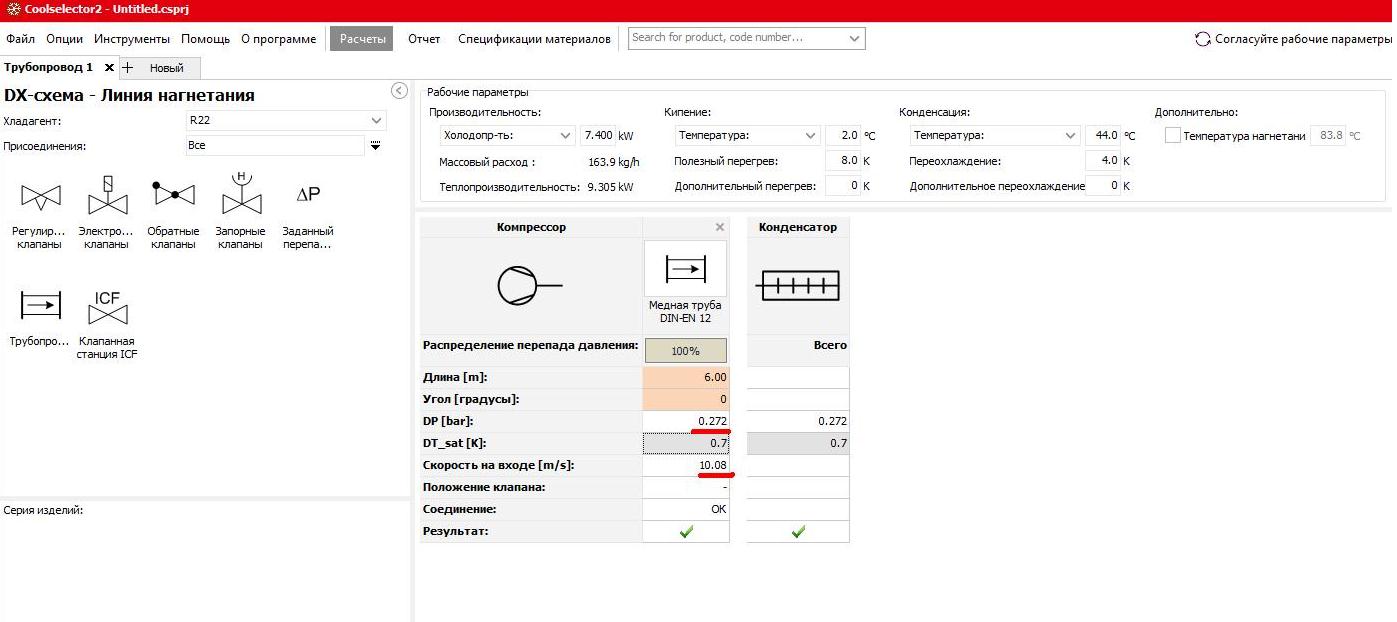Choose the Электро... клапаны solenoid valve icon
This screenshot has height=622, width=1397.
[x=107, y=196]
